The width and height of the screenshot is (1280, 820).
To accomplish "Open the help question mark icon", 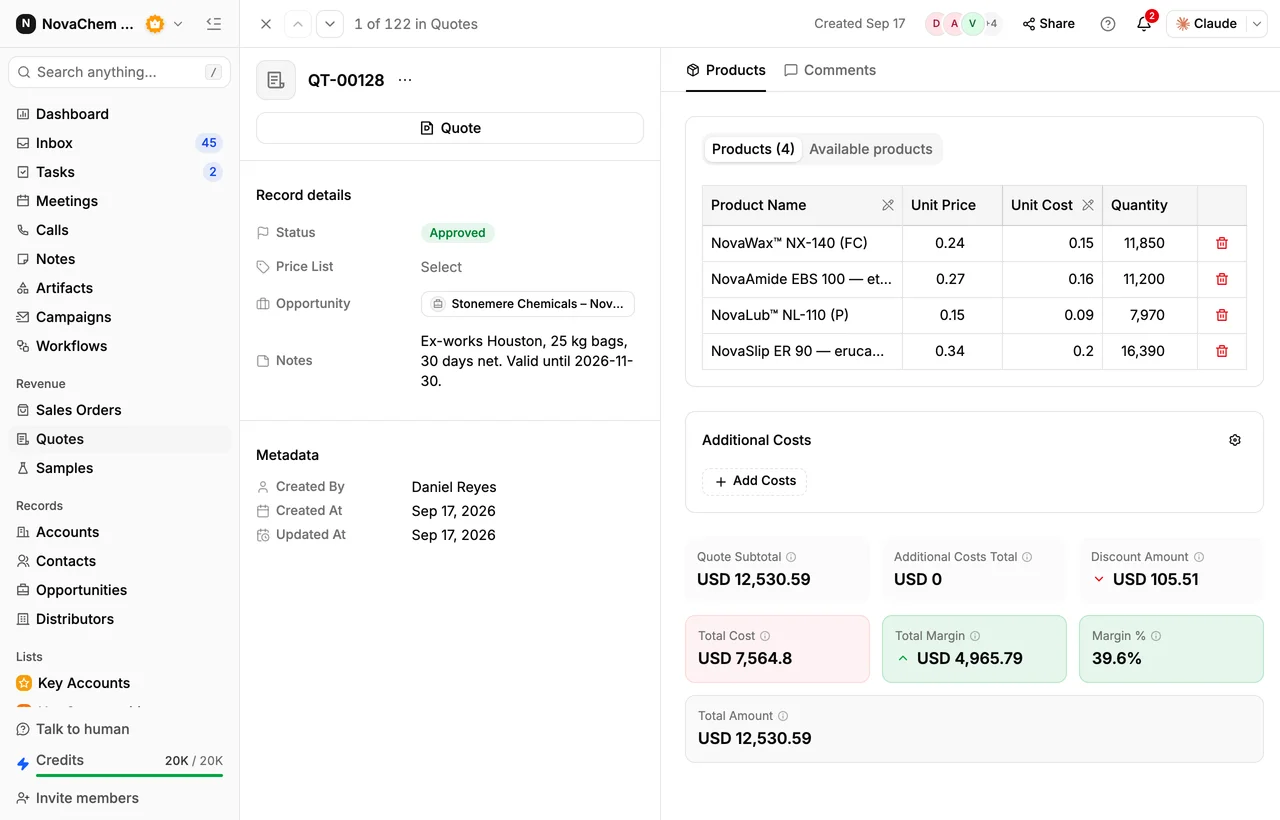I will tap(1108, 24).
